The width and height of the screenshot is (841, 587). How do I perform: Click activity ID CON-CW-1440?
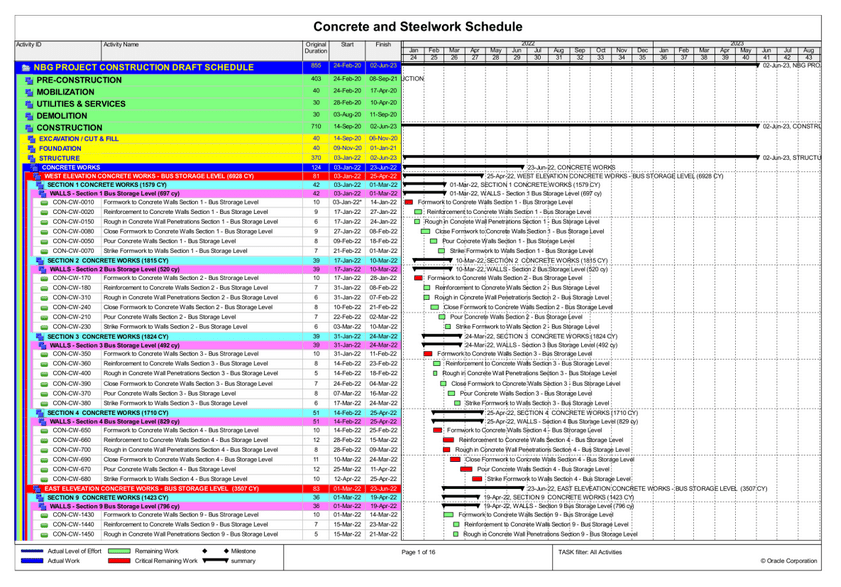tap(73, 525)
